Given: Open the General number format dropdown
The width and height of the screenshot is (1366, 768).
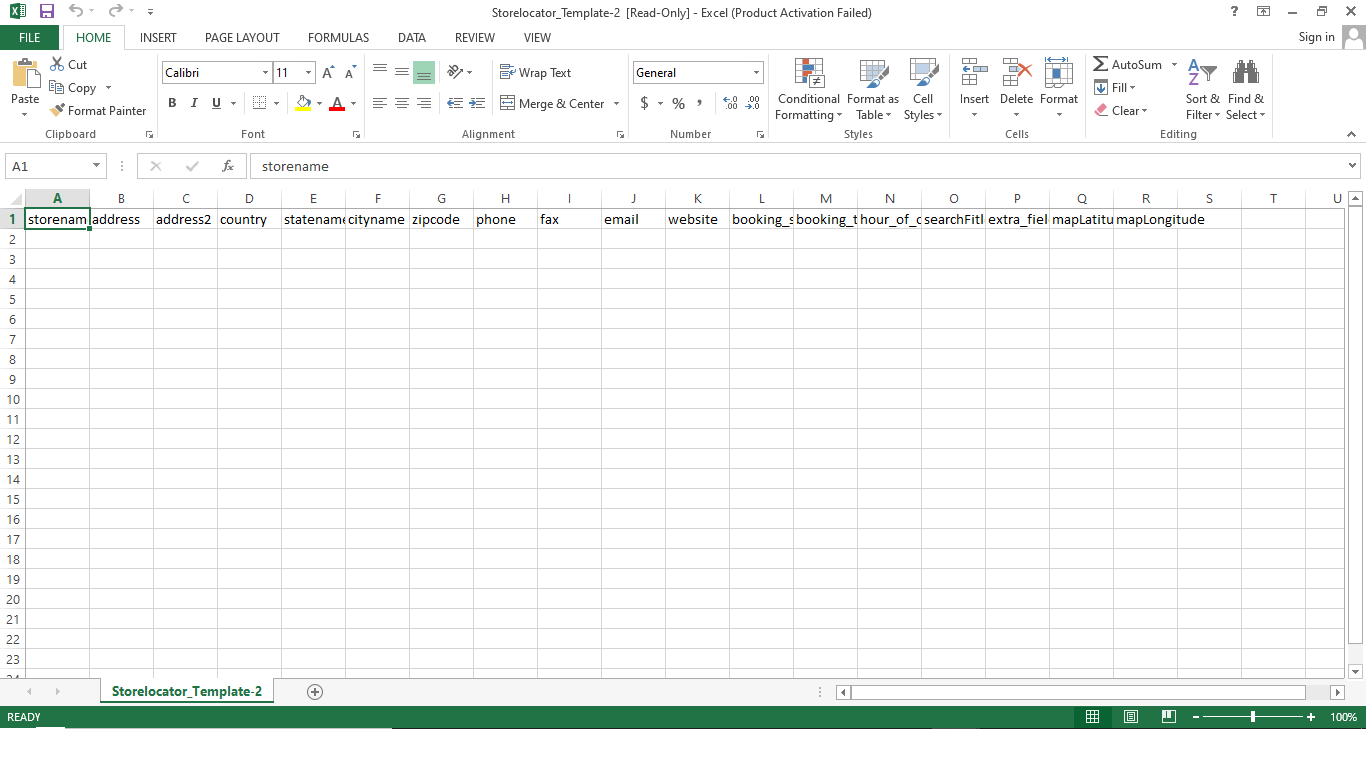Looking at the screenshot, I should (756, 73).
